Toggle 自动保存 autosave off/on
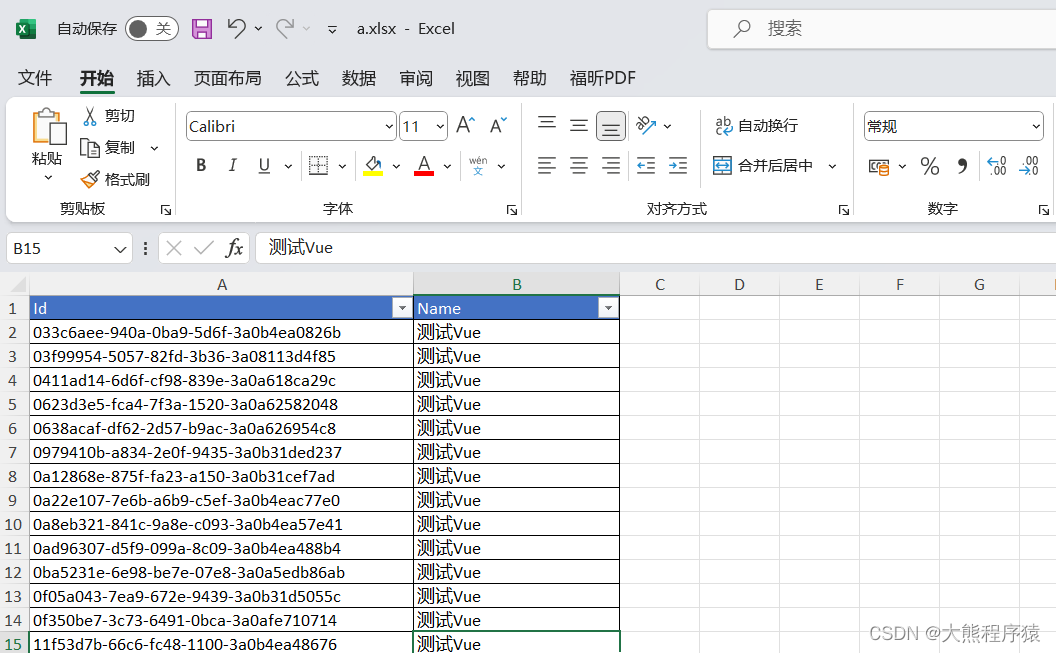Image resolution: width=1056 pixels, height=653 pixels. (151, 28)
